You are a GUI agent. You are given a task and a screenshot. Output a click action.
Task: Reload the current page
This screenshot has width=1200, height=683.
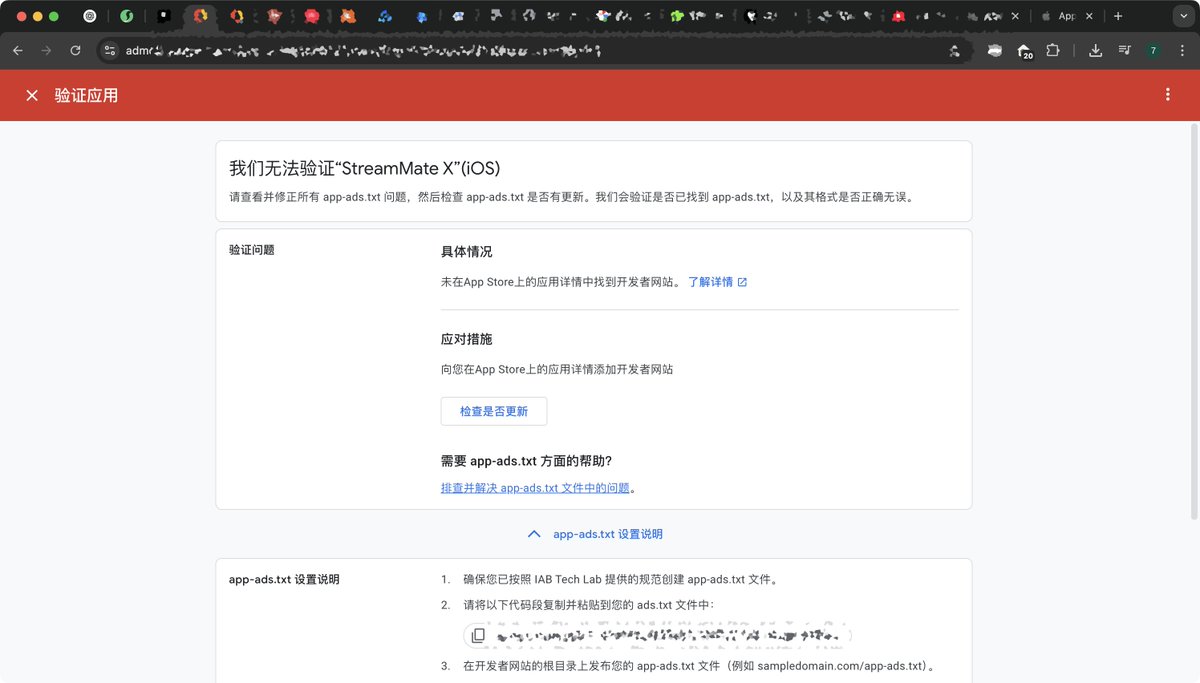pos(75,51)
